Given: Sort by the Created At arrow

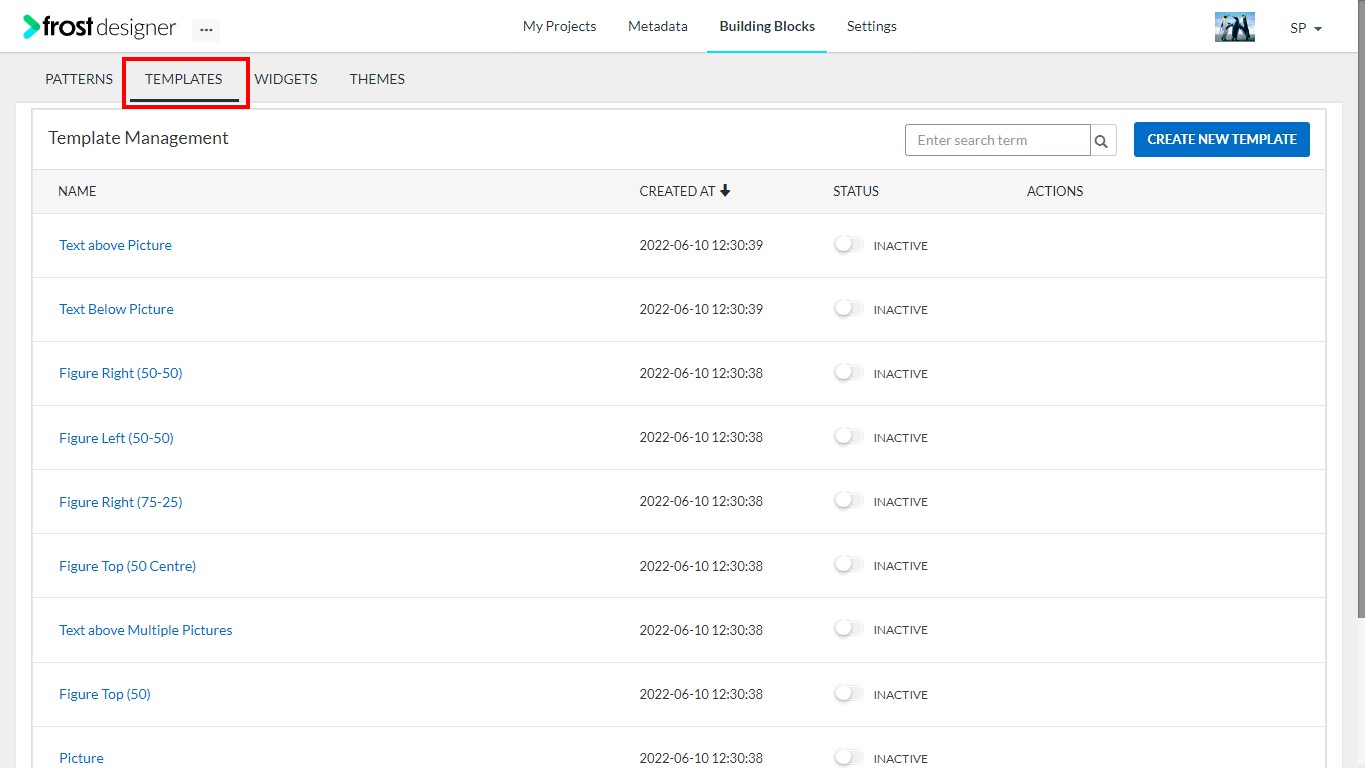Looking at the screenshot, I should (725, 190).
